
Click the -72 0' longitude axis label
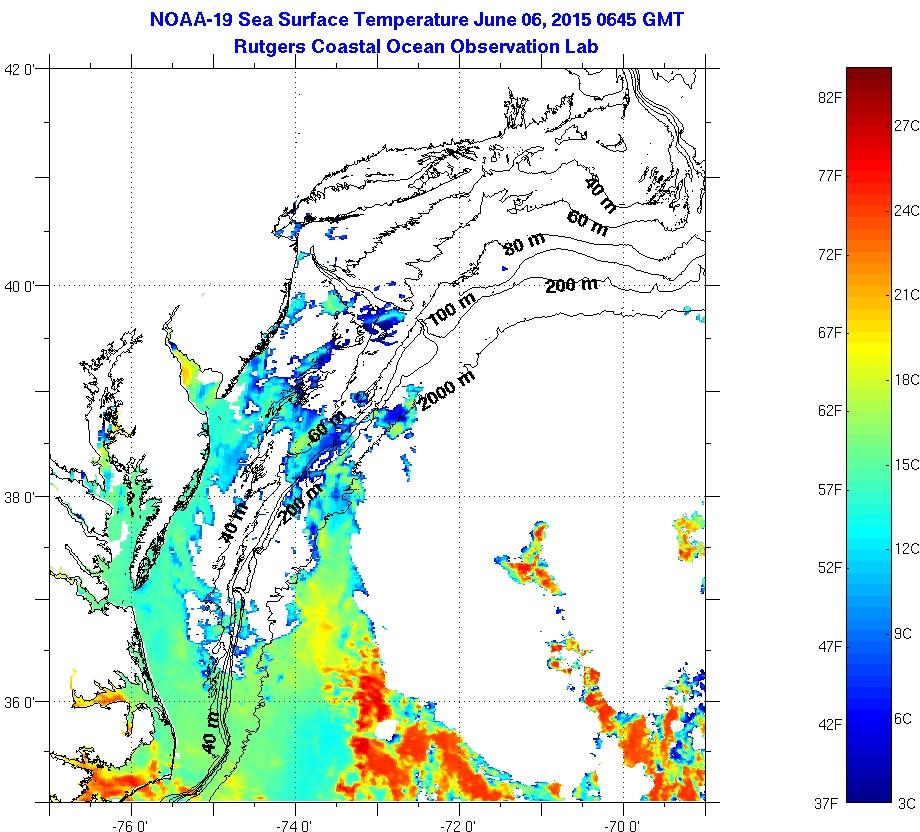point(459,826)
